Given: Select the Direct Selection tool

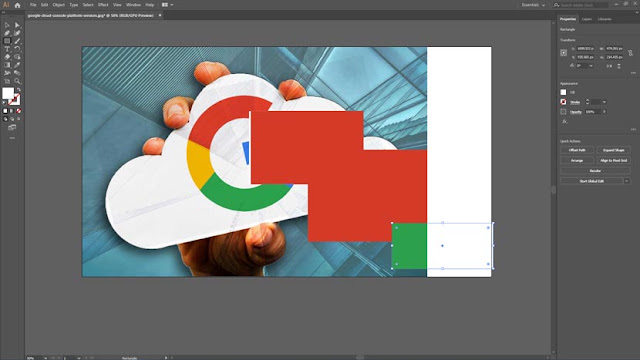Looking at the screenshot, I should pyautogui.click(x=17, y=25).
